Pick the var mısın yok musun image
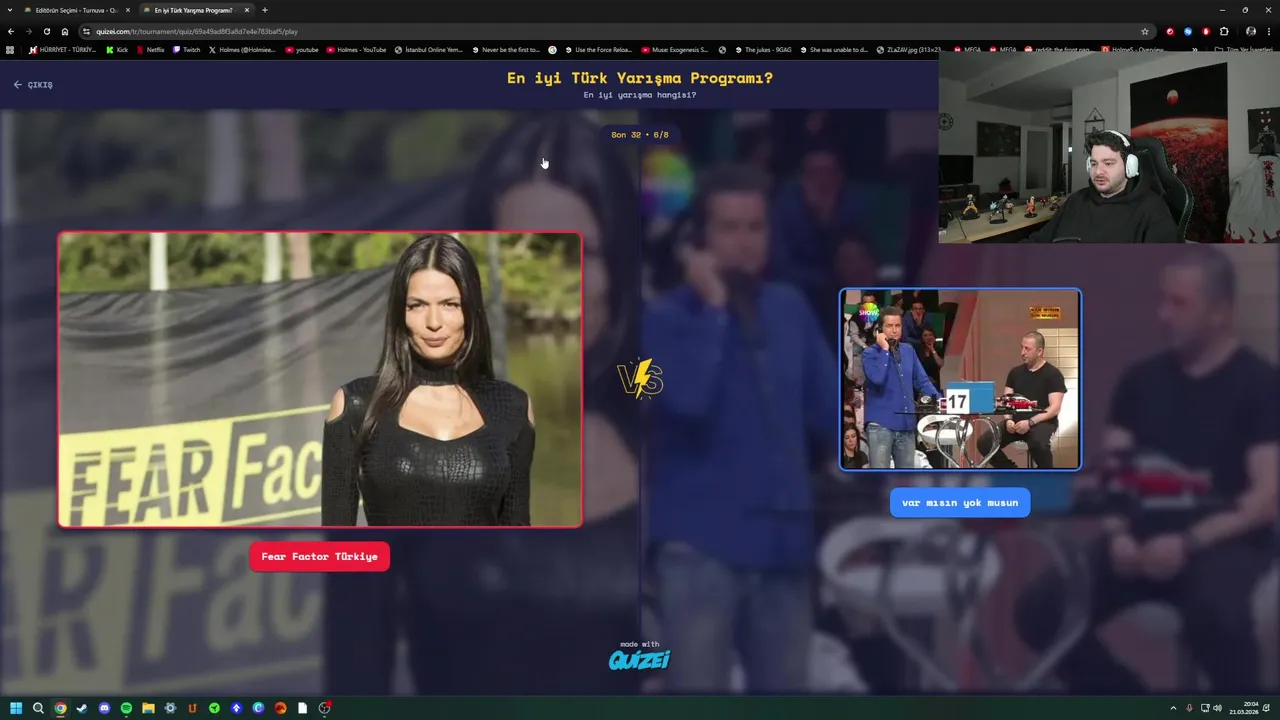Screen dimensions: 1280x720 (x=960, y=379)
